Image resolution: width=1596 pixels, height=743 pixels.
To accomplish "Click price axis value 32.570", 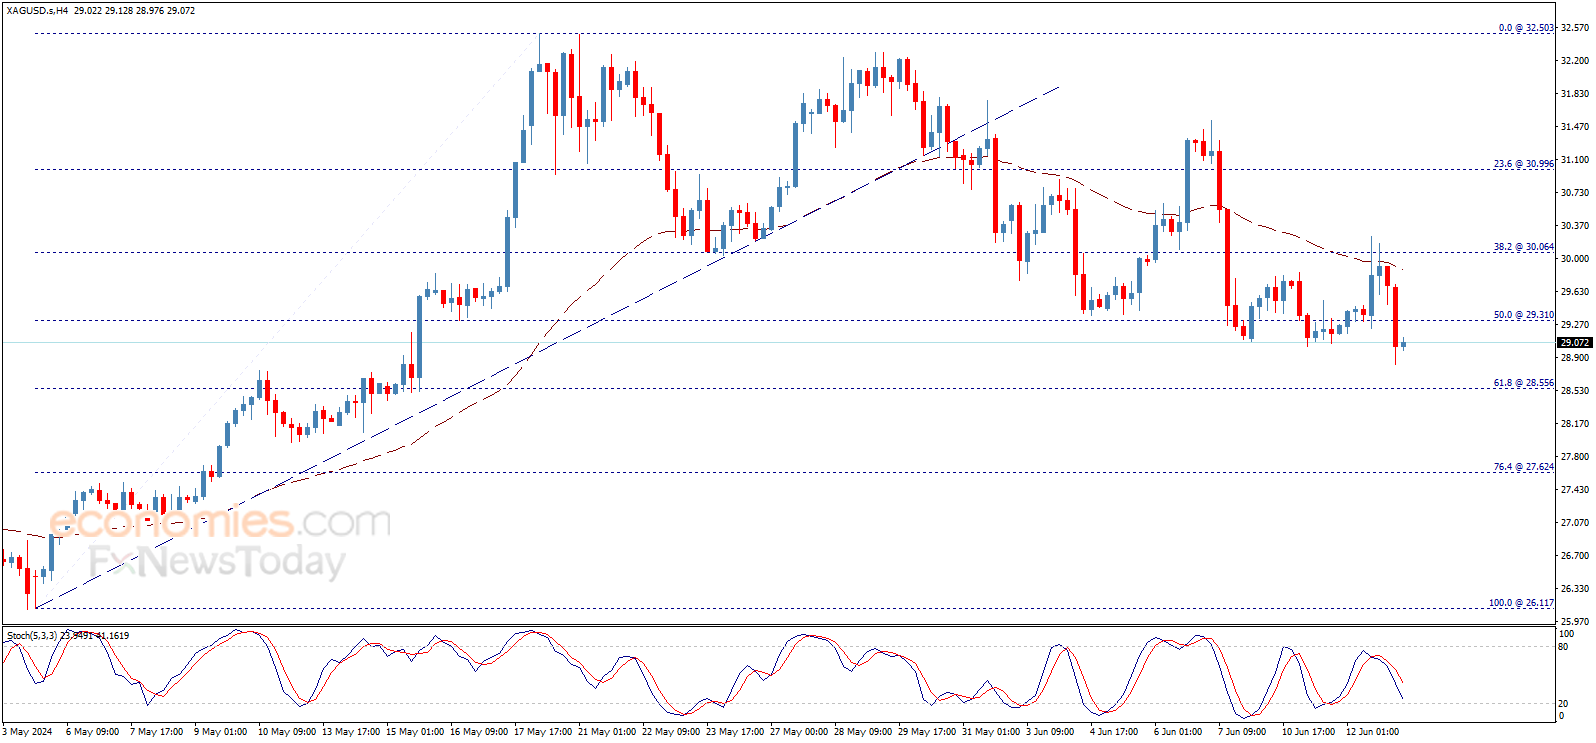I will (1575, 28).
